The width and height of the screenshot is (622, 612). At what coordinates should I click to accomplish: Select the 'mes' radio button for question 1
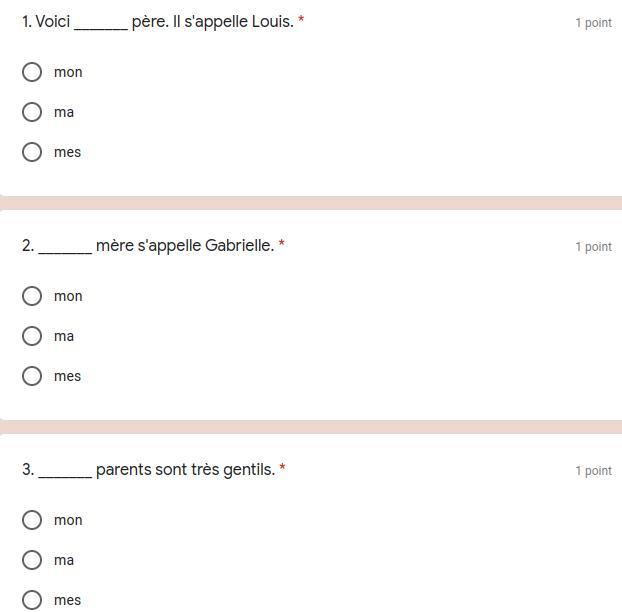pyautogui.click(x=32, y=152)
